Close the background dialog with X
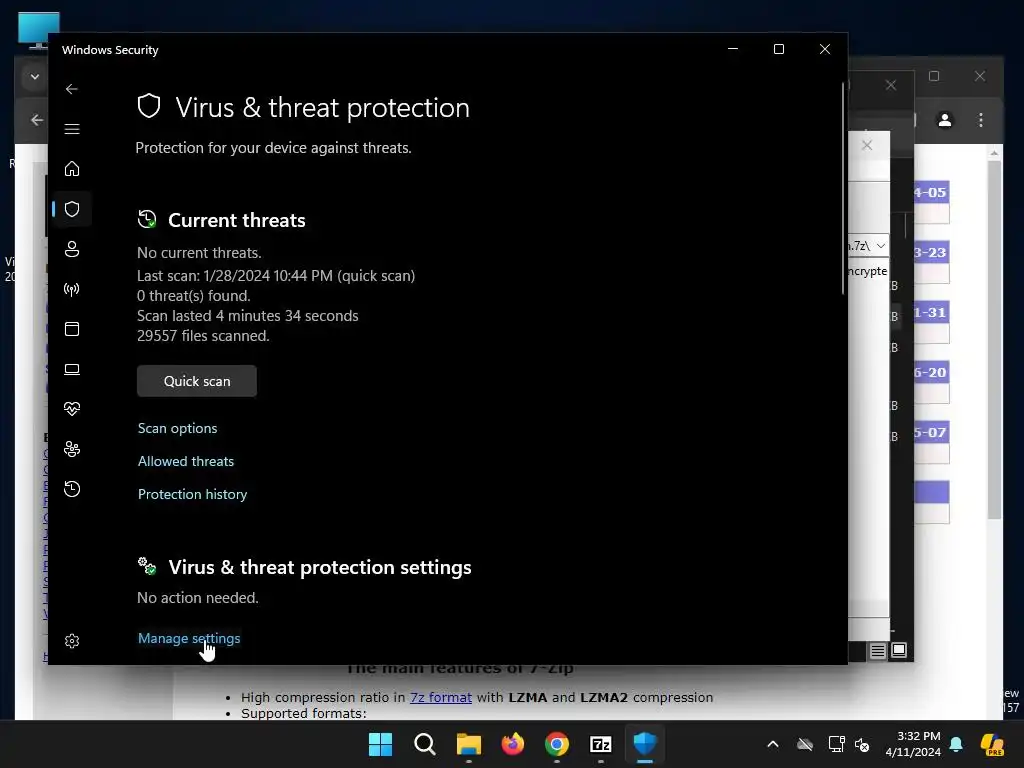The width and height of the screenshot is (1024, 768). click(x=867, y=145)
